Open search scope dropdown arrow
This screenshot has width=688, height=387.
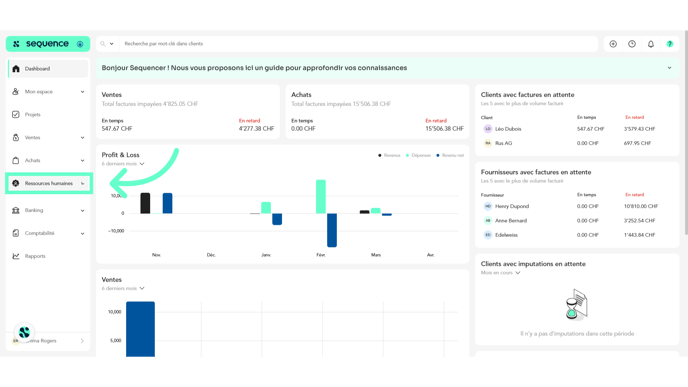pyautogui.click(x=111, y=44)
